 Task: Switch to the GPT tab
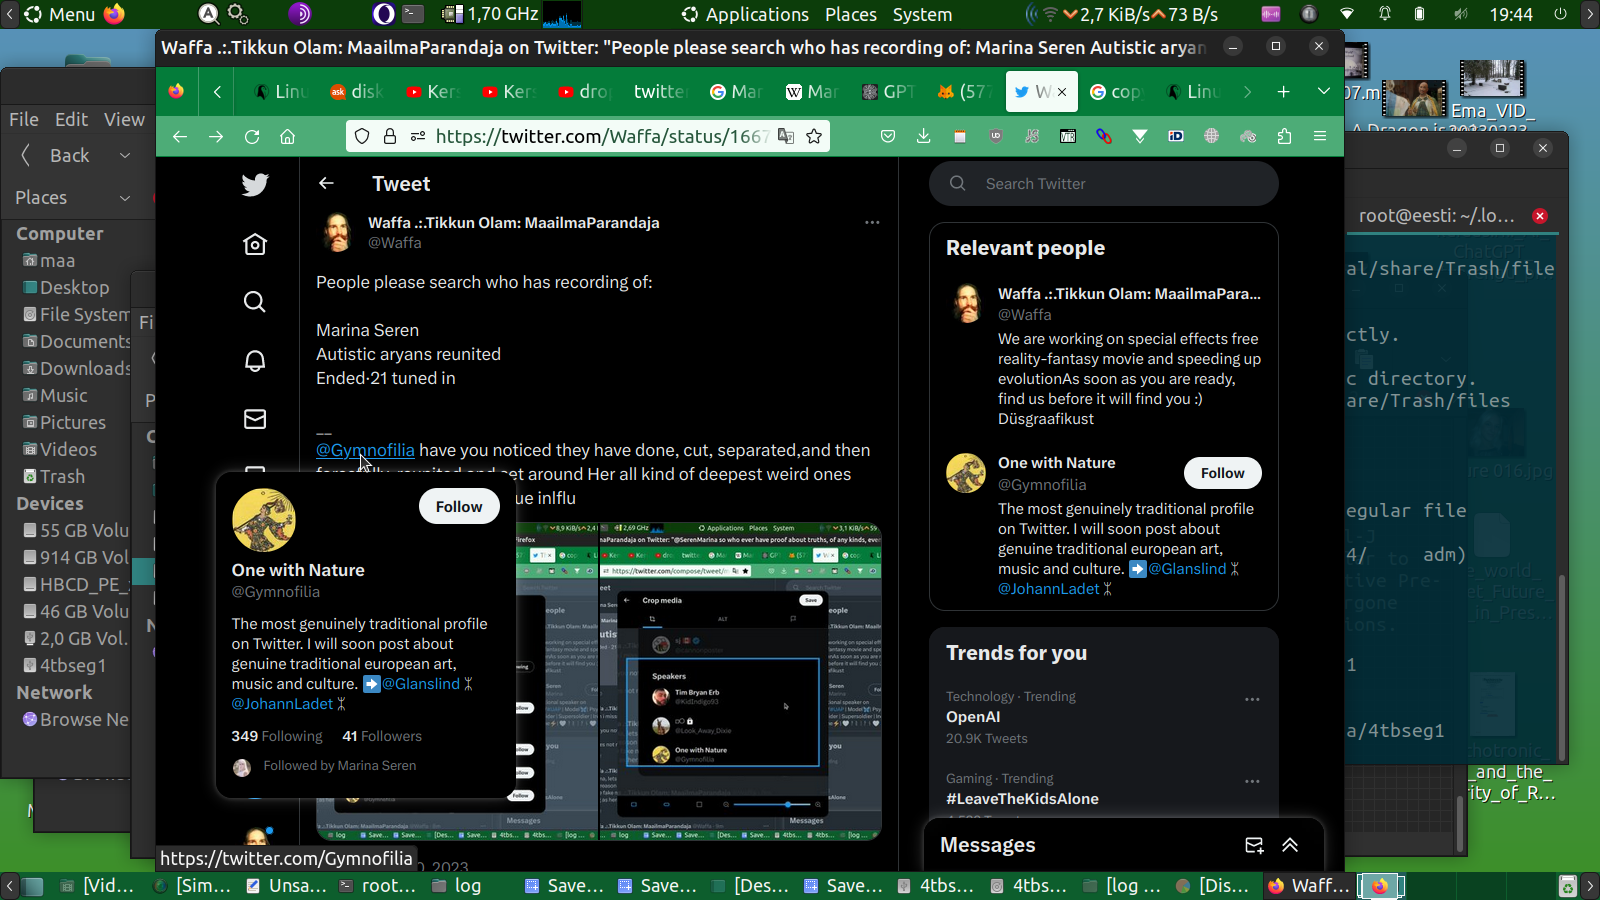[x=889, y=92]
